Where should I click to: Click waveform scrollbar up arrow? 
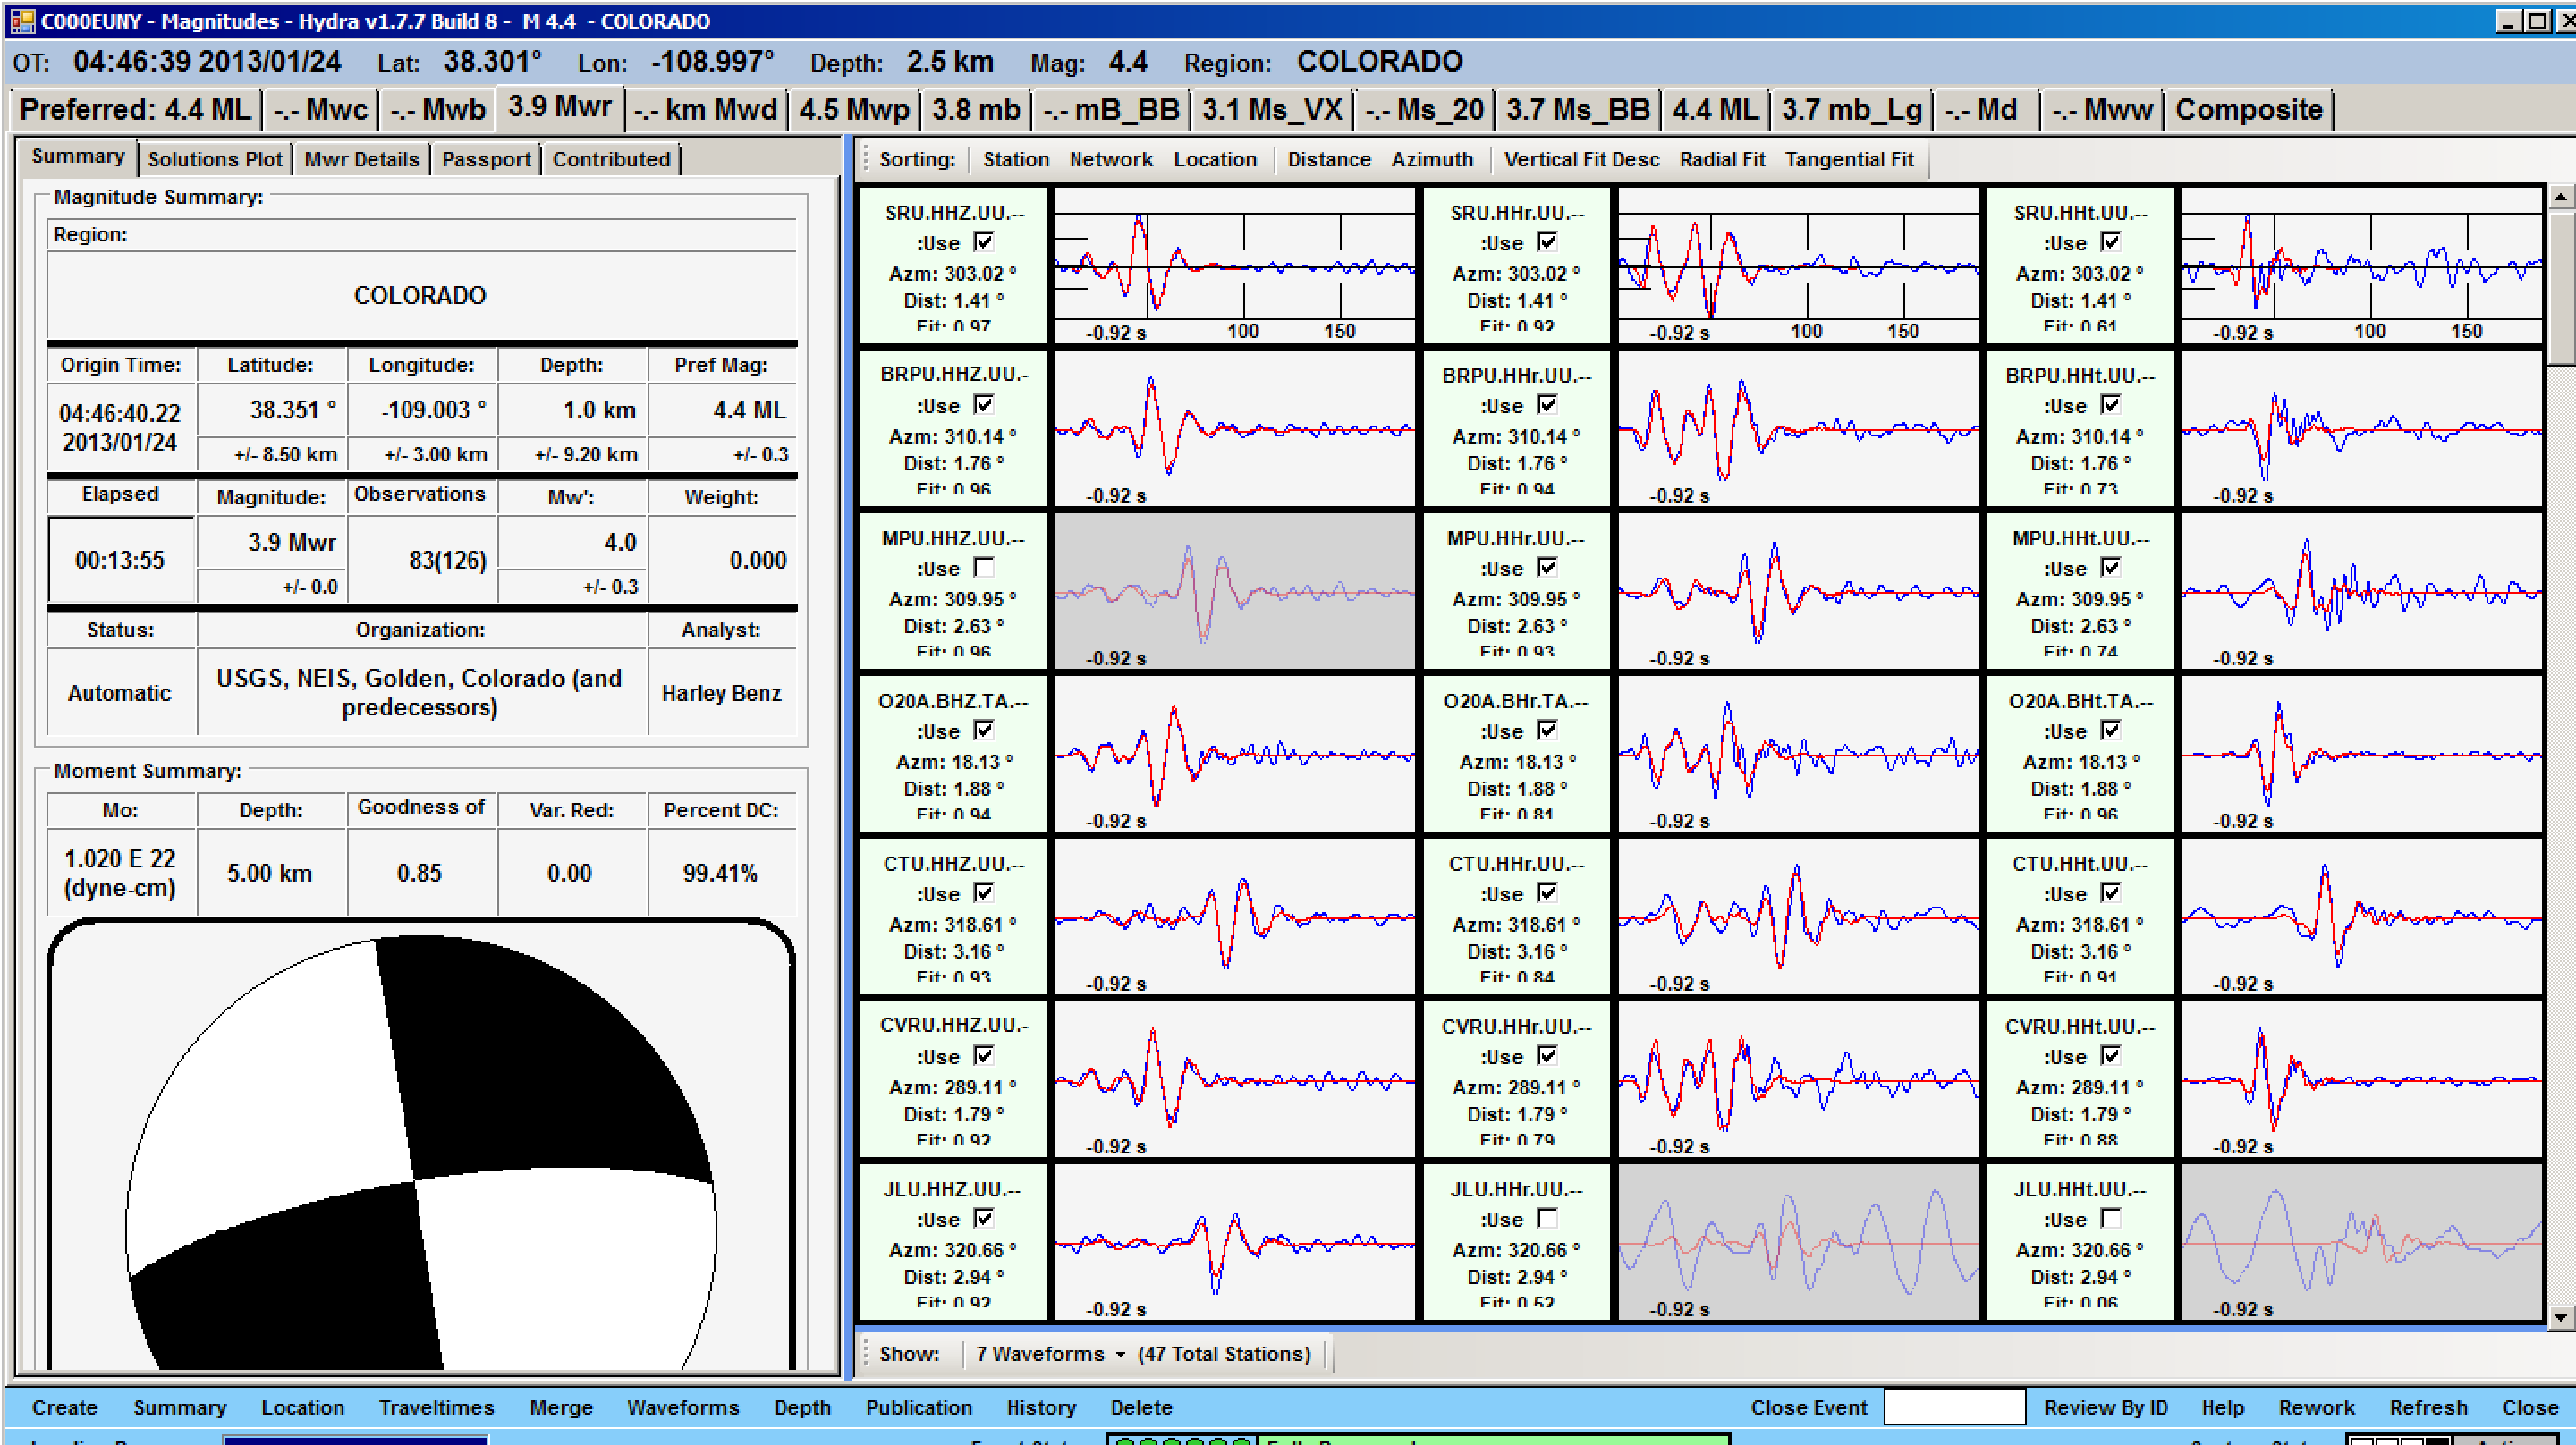[2561, 197]
